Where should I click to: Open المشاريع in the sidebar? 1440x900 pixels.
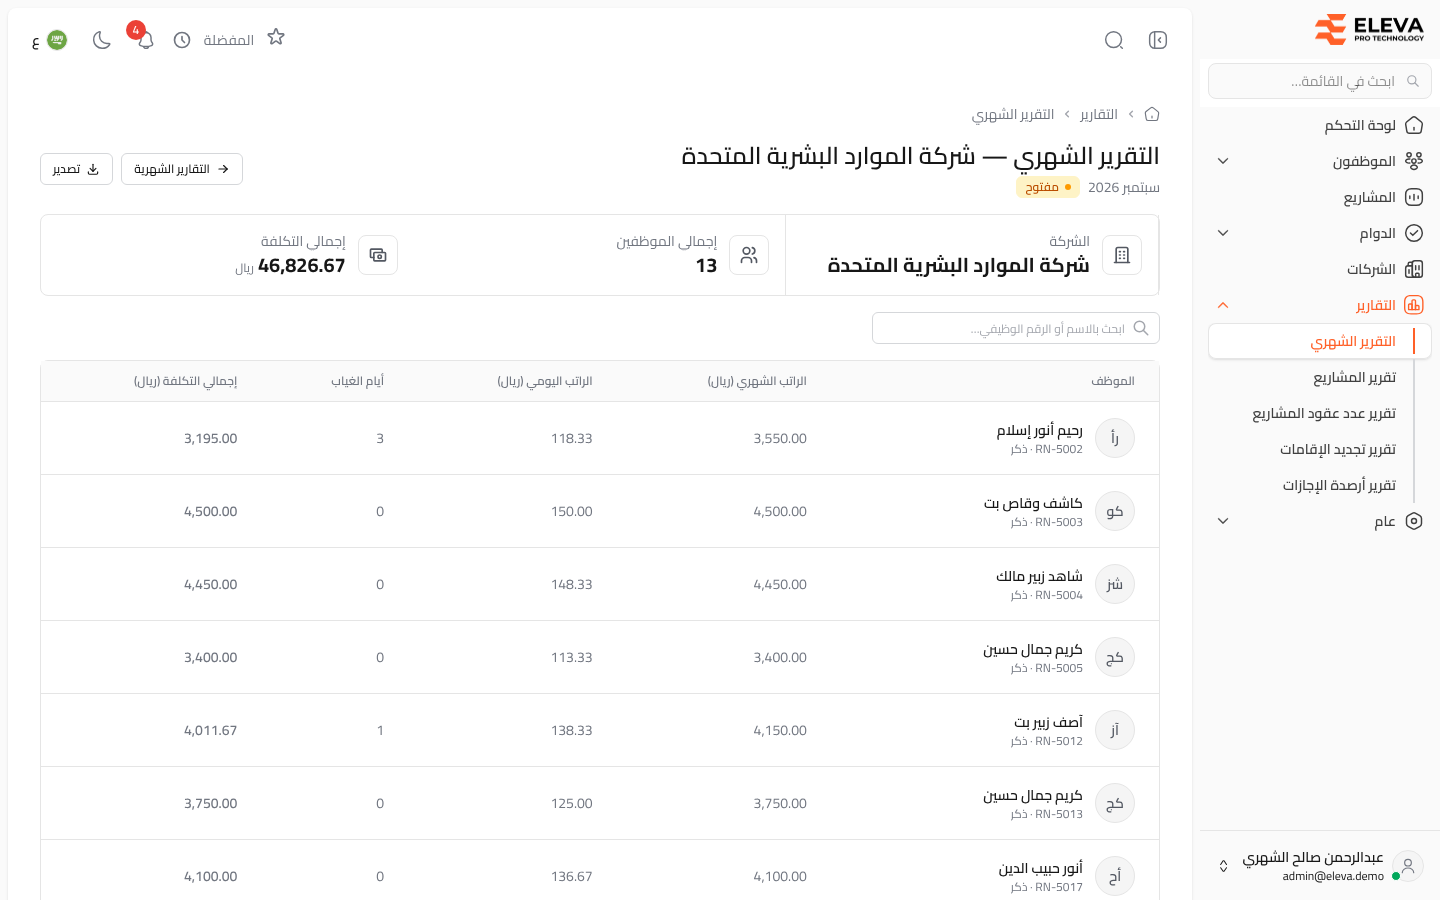[1320, 197]
